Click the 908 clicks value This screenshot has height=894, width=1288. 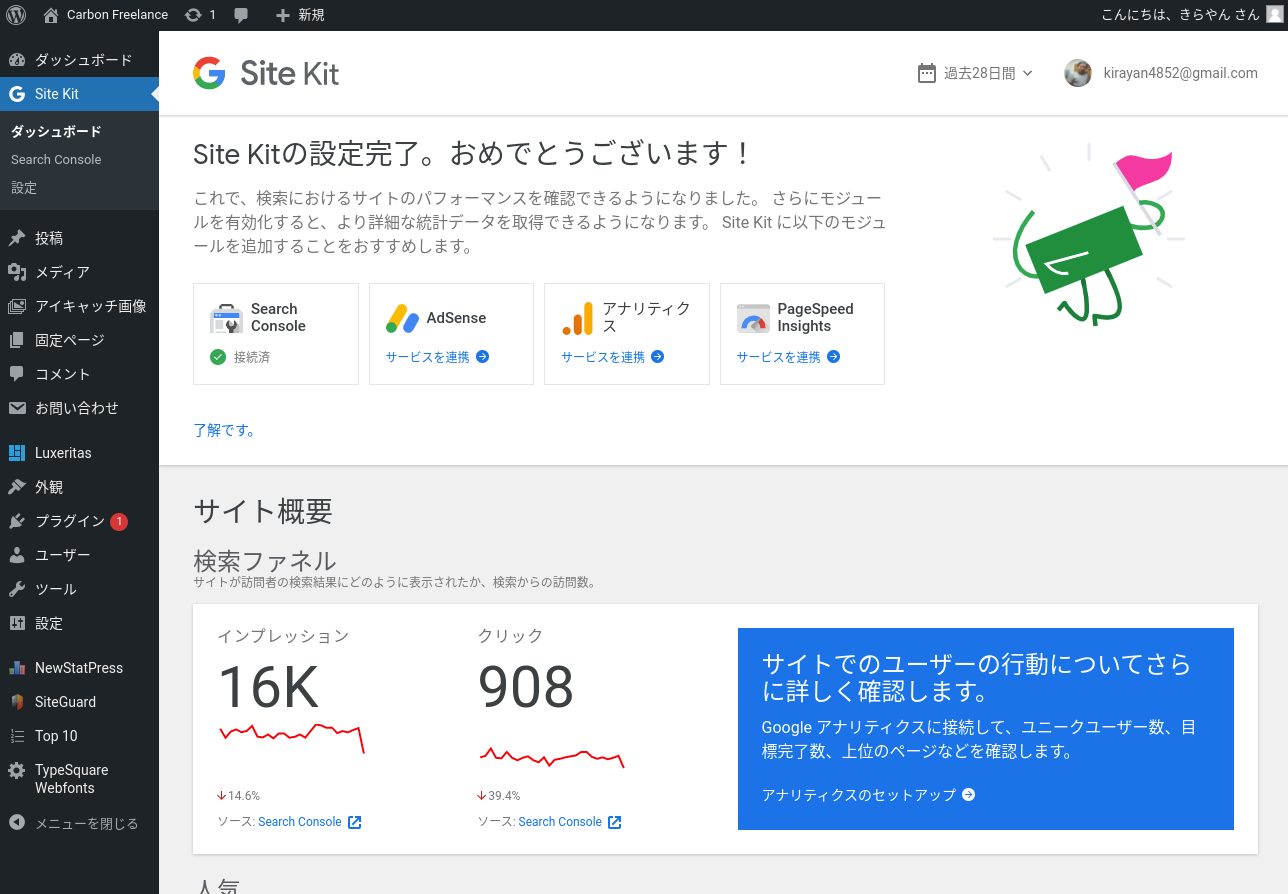tap(526, 688)
